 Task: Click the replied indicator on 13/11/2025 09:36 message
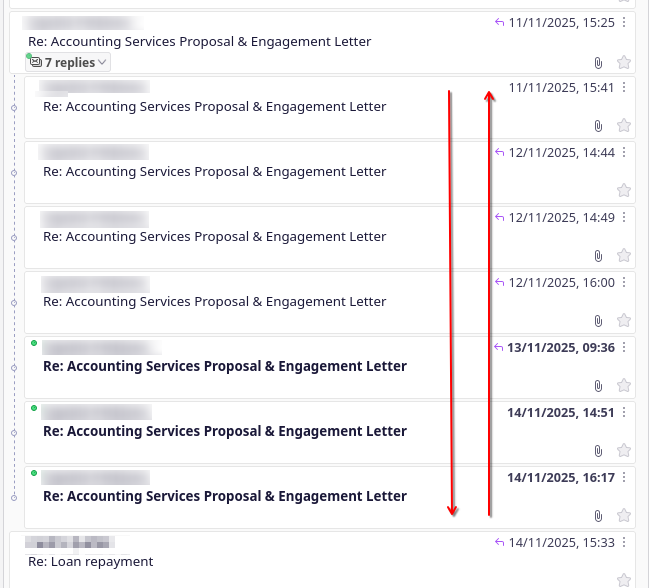pos(499,347)
